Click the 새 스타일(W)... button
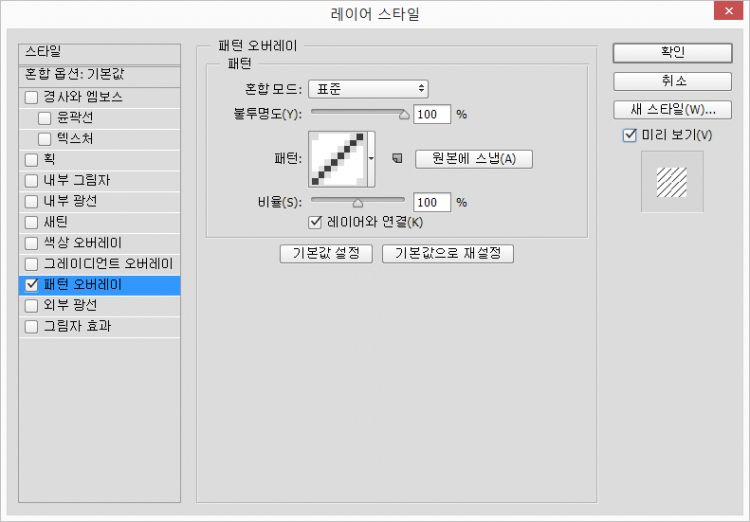Viewport: 750px width, 522px height. (672, 109)
